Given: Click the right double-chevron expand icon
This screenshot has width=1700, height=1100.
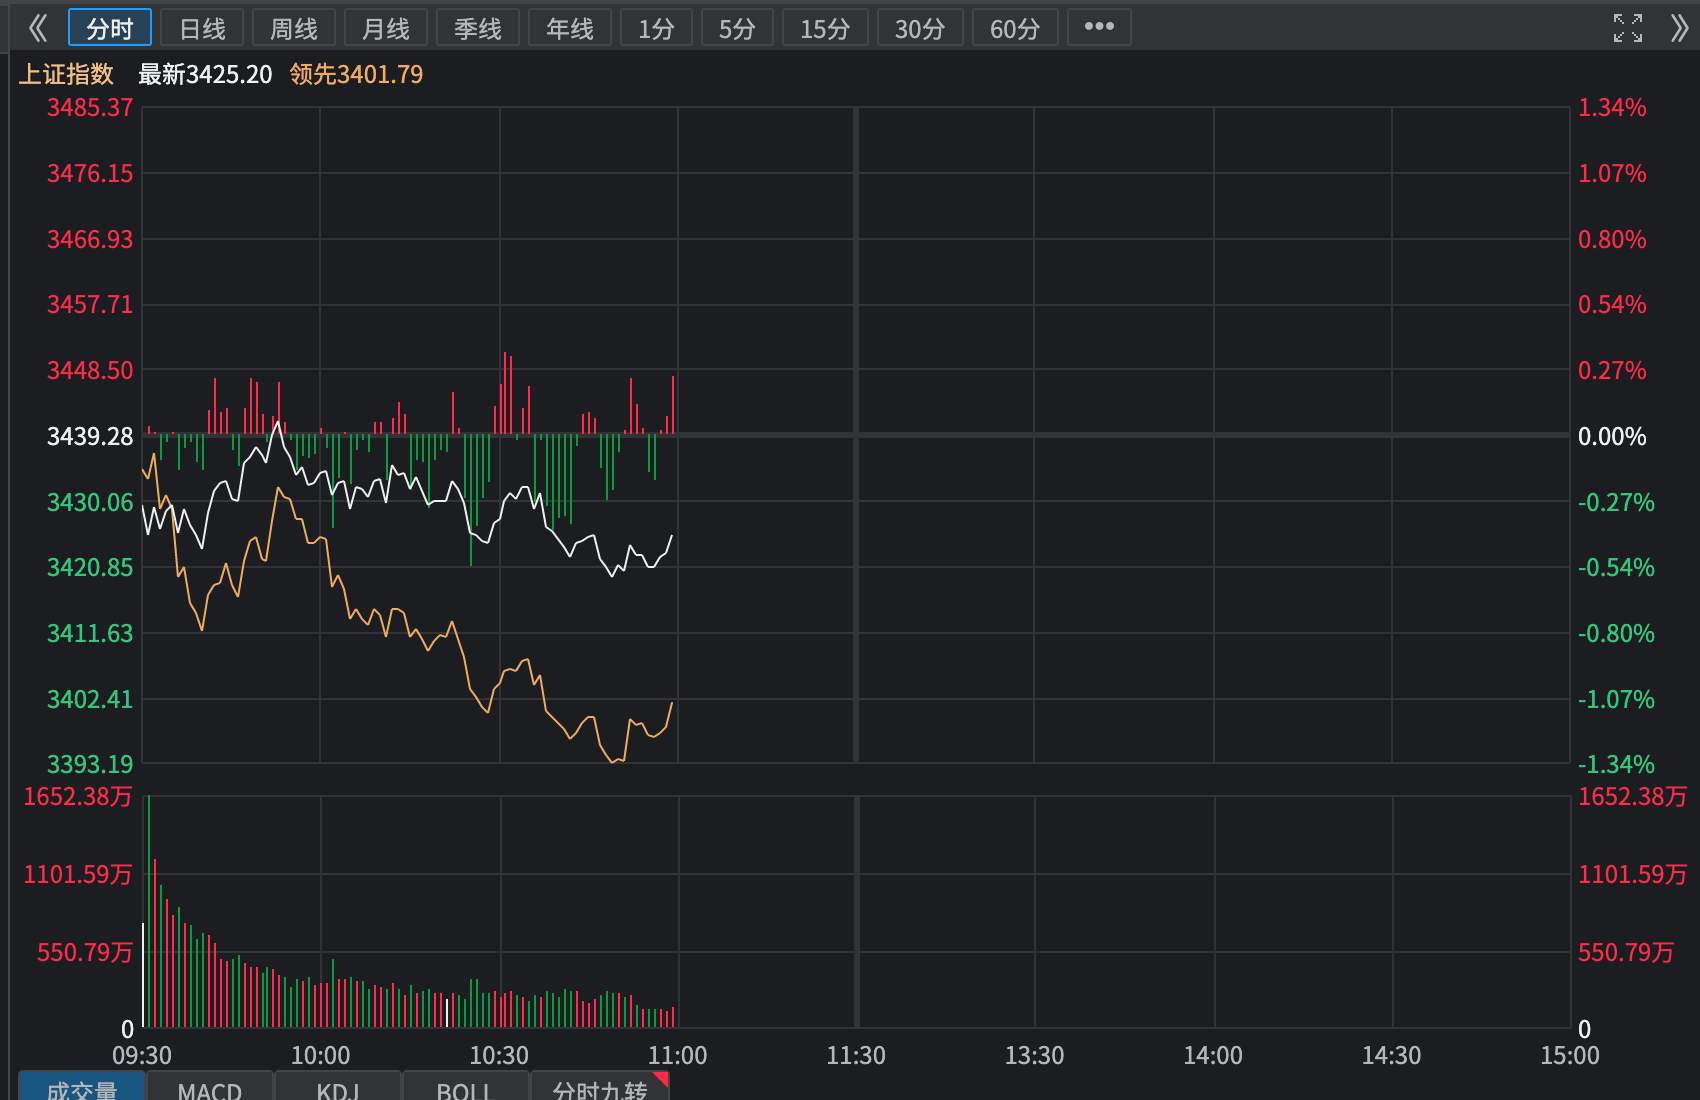Looking at the screenshot, I should coord(1679,28).
